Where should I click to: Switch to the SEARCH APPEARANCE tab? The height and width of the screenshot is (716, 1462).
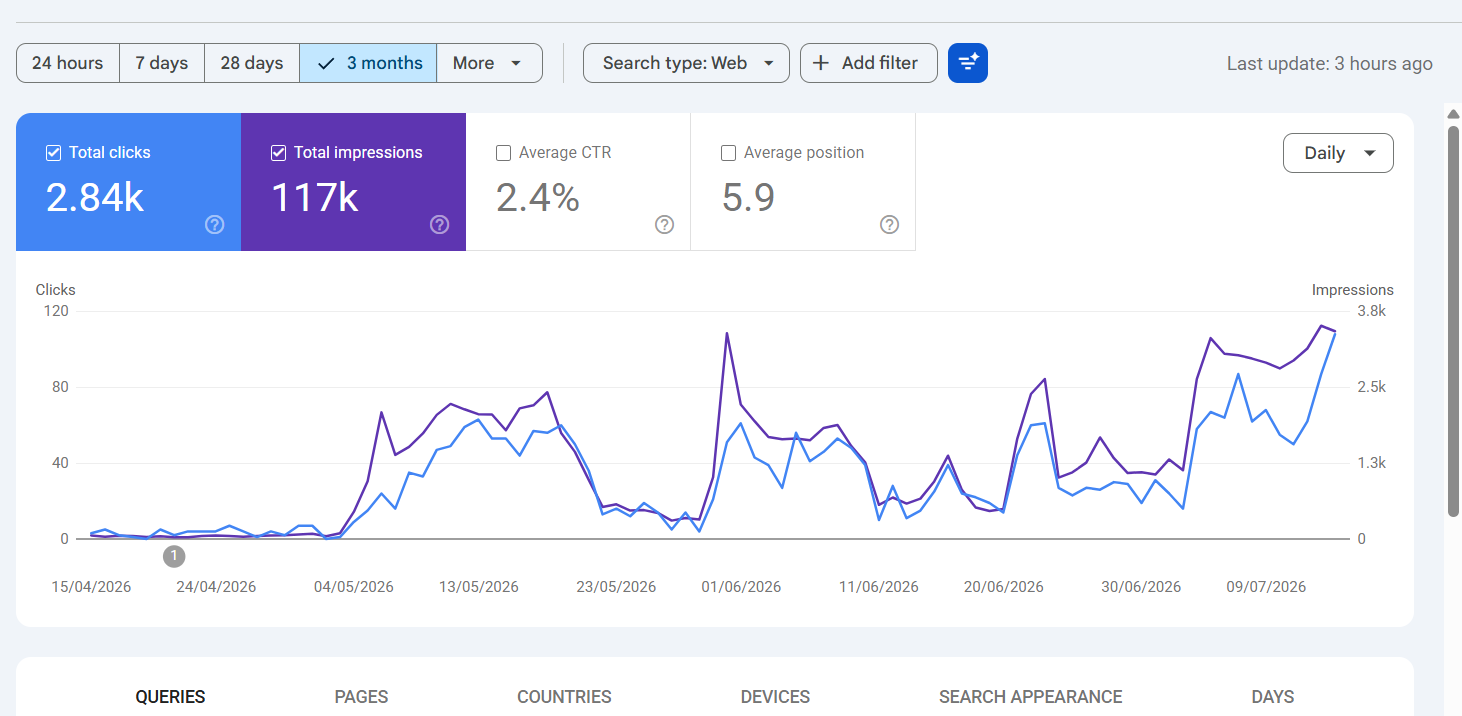click(1031, 697)
